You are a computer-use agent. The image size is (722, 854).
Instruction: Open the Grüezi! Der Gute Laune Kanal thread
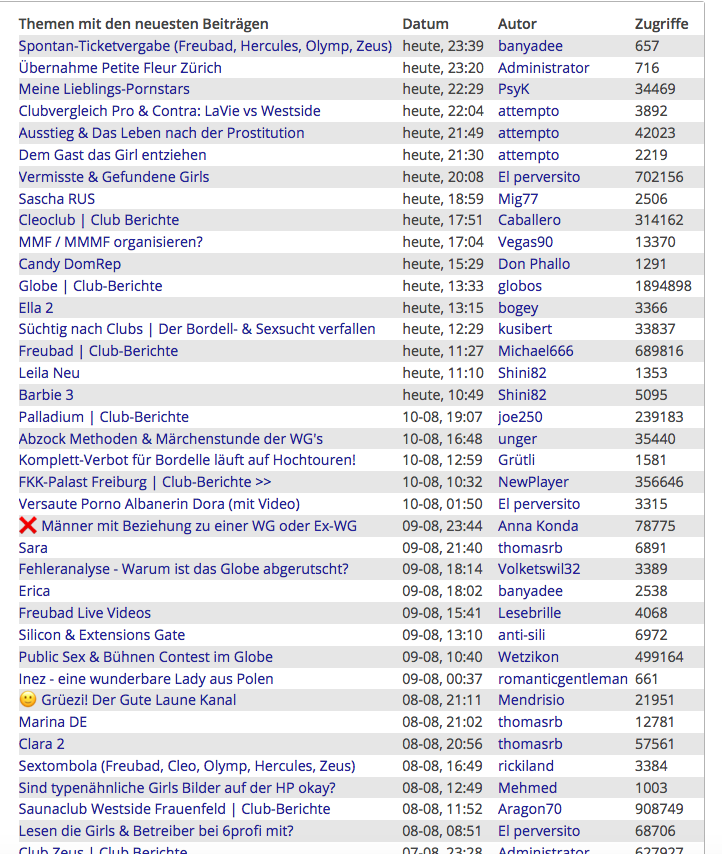[138, 700]
